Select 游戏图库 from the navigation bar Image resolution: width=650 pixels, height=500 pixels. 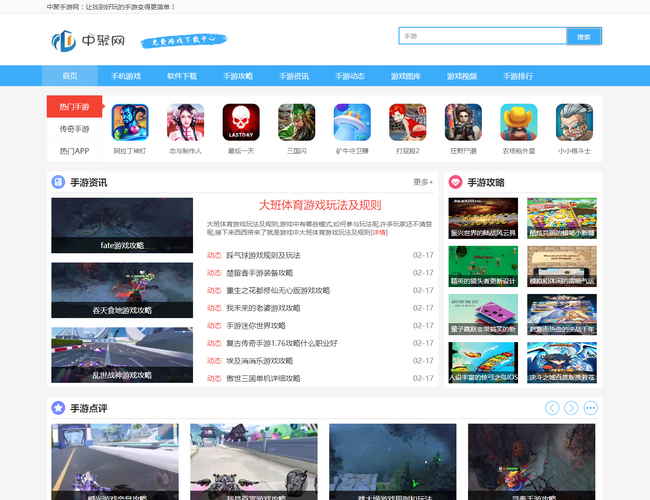[406, 76]
